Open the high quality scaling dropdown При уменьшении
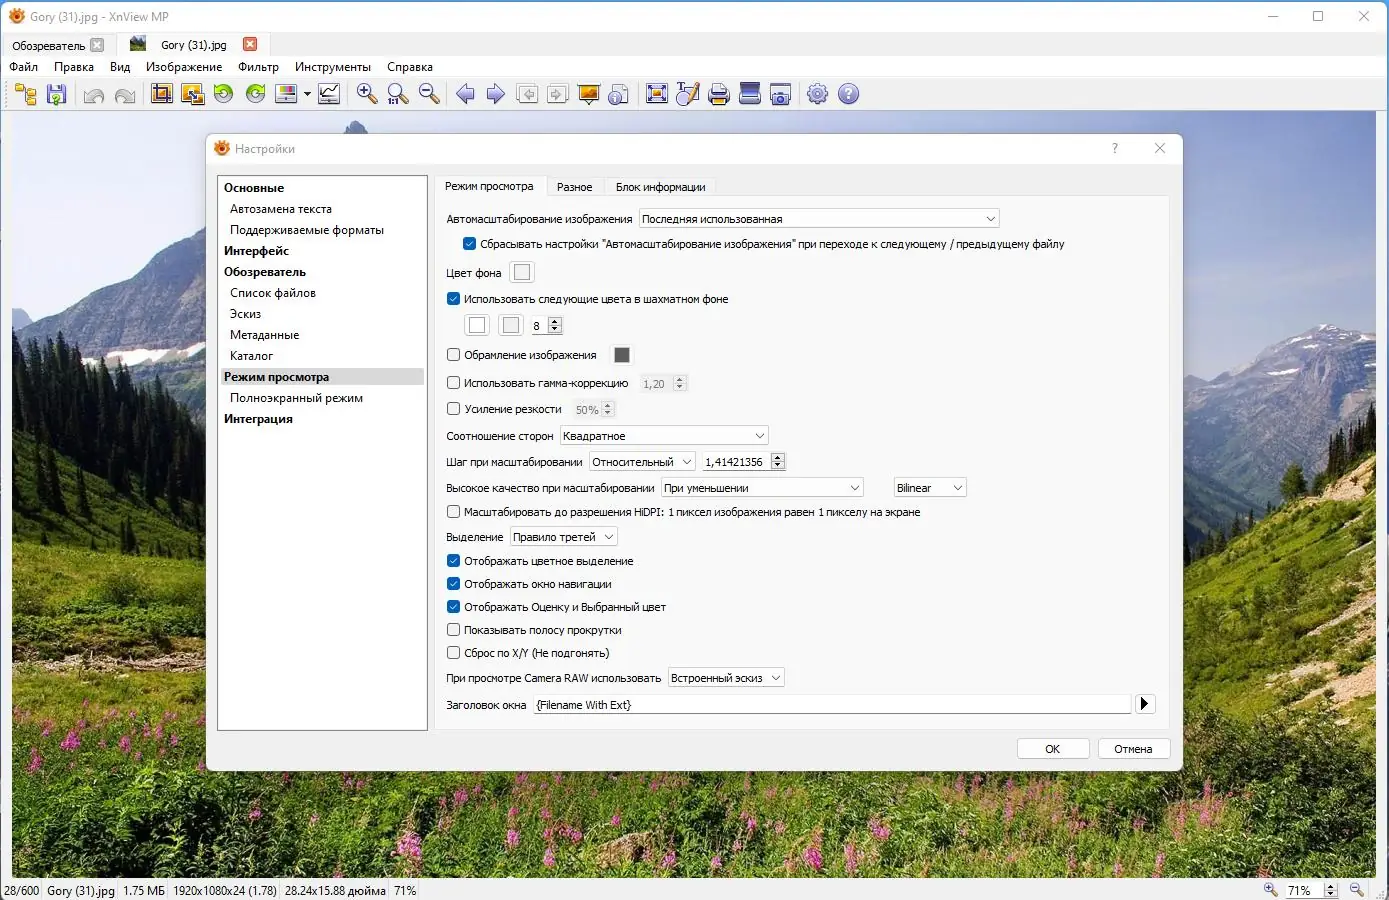Image resolution: width=1389 pixels, height=900 pixels. (x=762, y=488)
